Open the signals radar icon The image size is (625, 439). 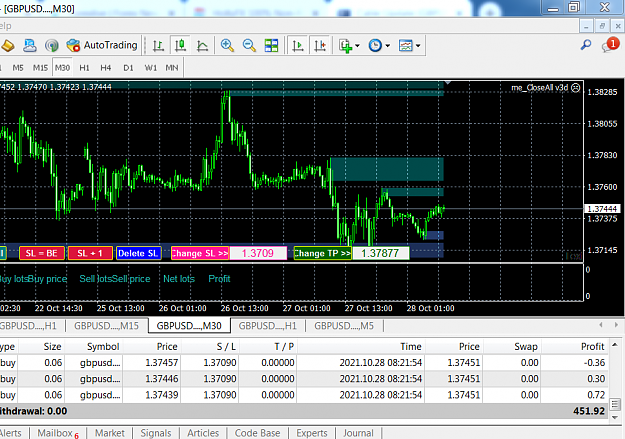[51, 45]
